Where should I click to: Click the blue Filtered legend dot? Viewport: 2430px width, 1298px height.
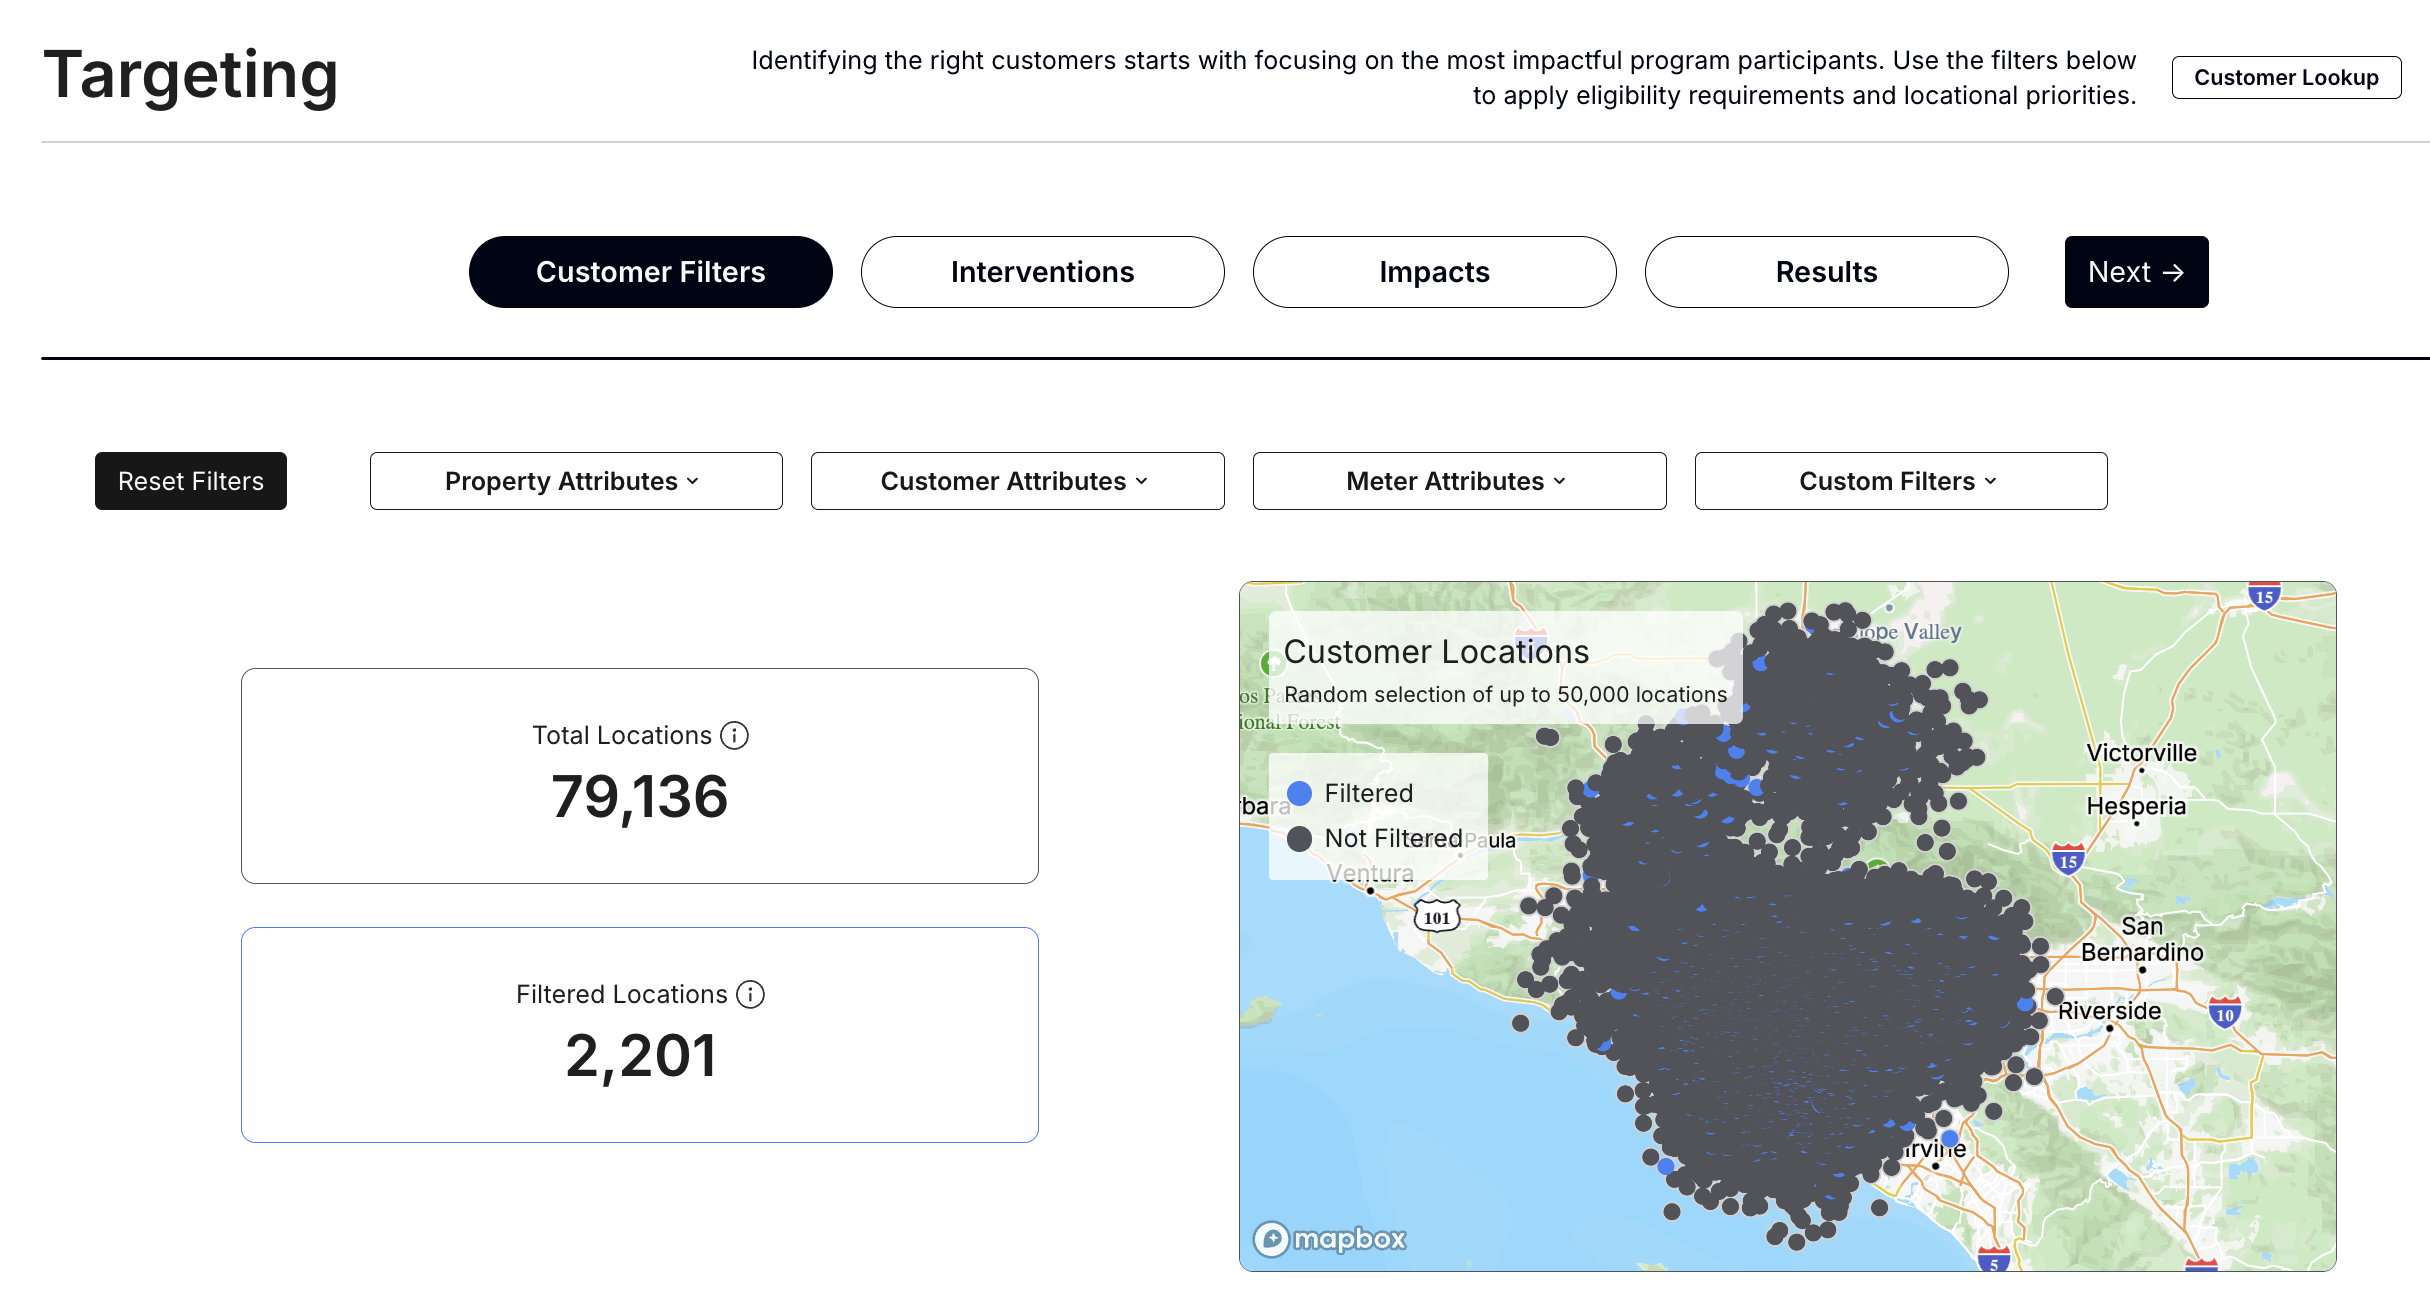(x=1299, y=794)
